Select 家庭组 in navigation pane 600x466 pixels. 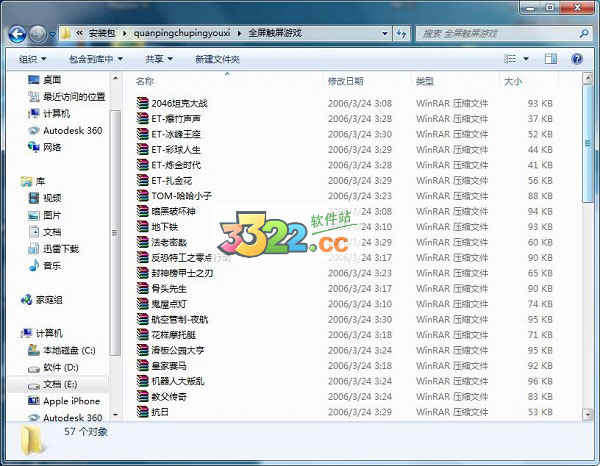tap(42, 300)
